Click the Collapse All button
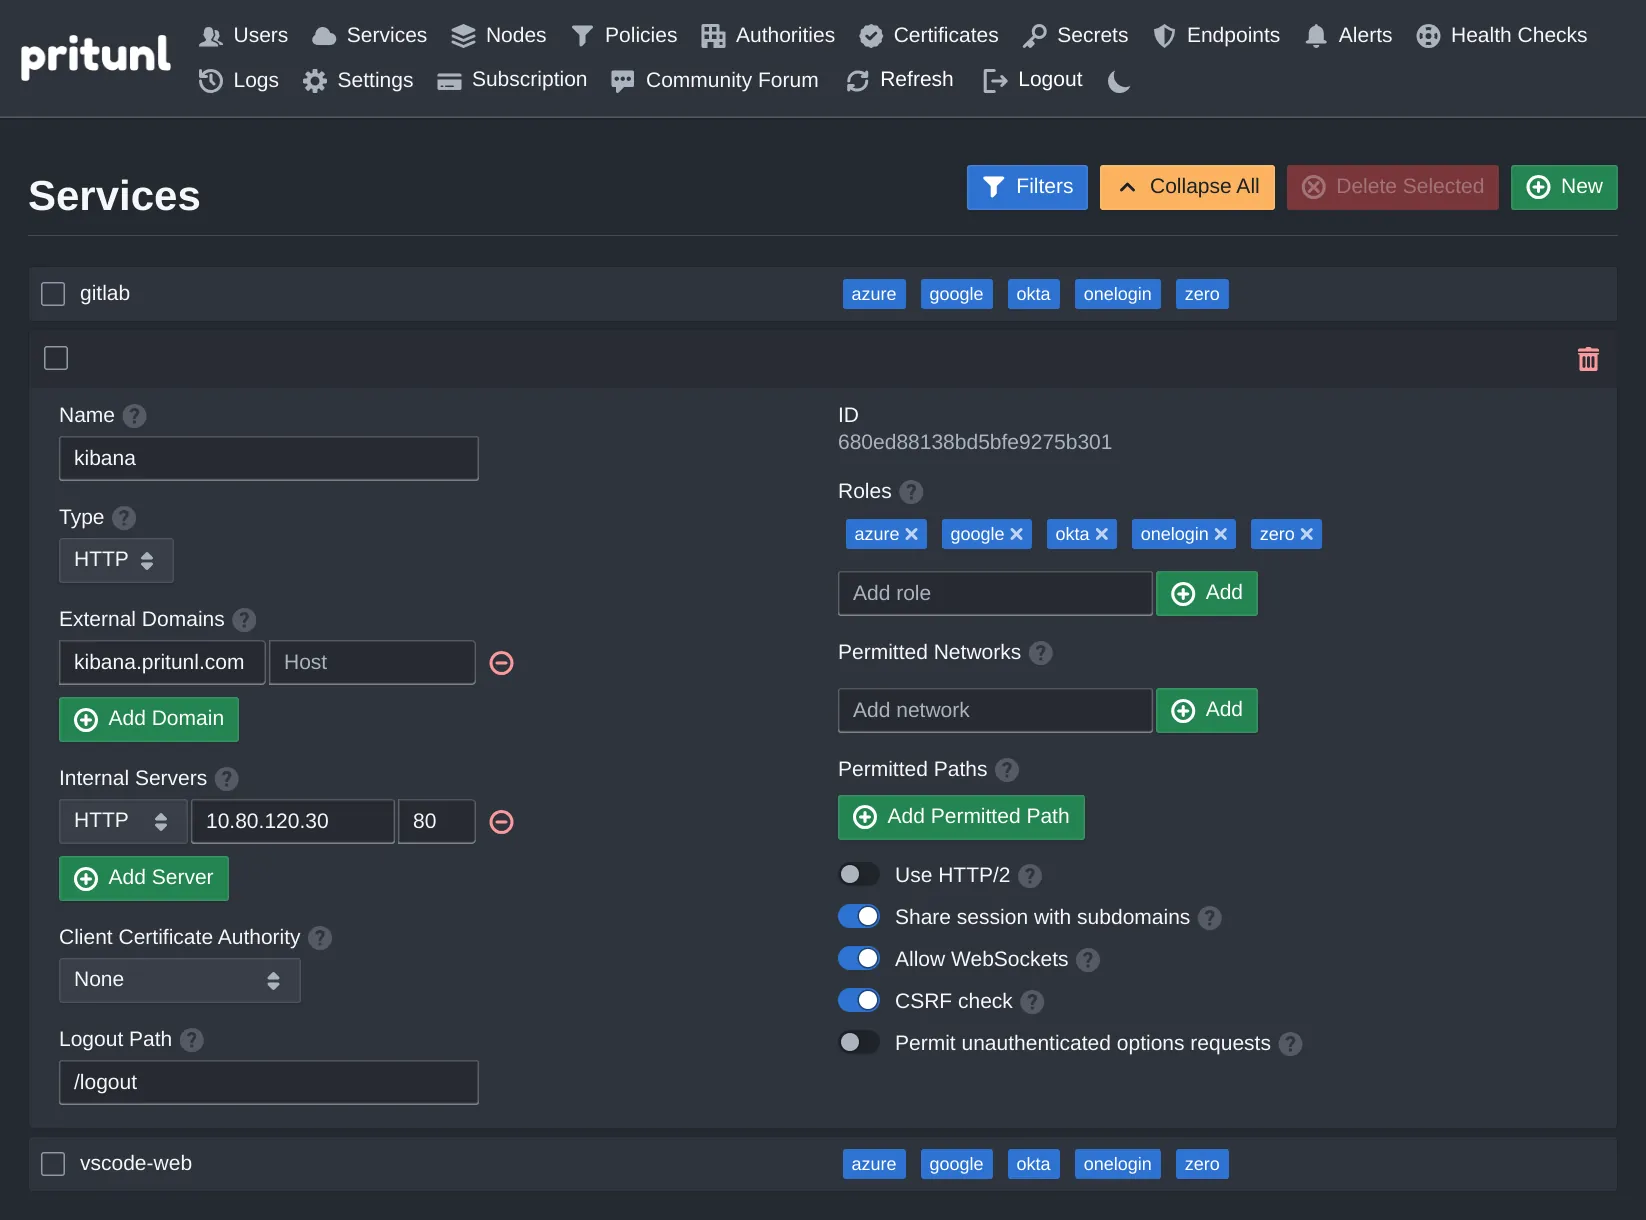The width and height of the screenshot is (1646, 1220). click(x=1186, y=187)
